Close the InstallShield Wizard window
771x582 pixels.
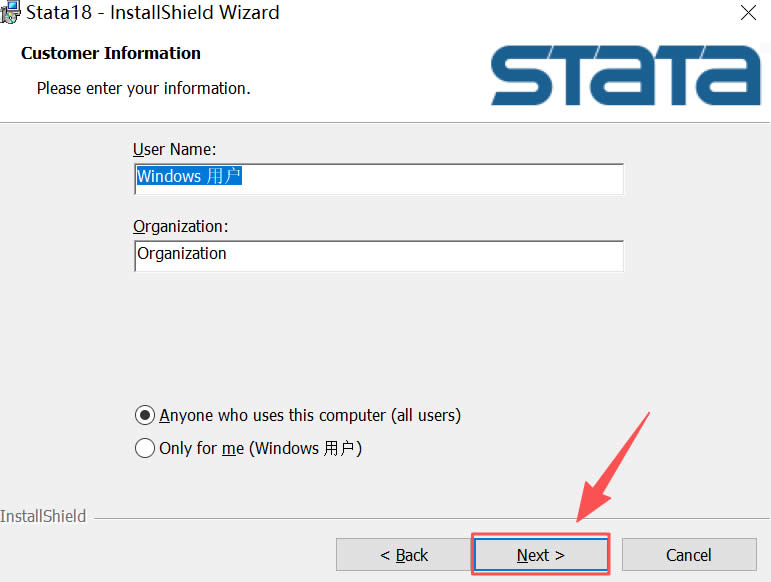(x=747, y=13)
